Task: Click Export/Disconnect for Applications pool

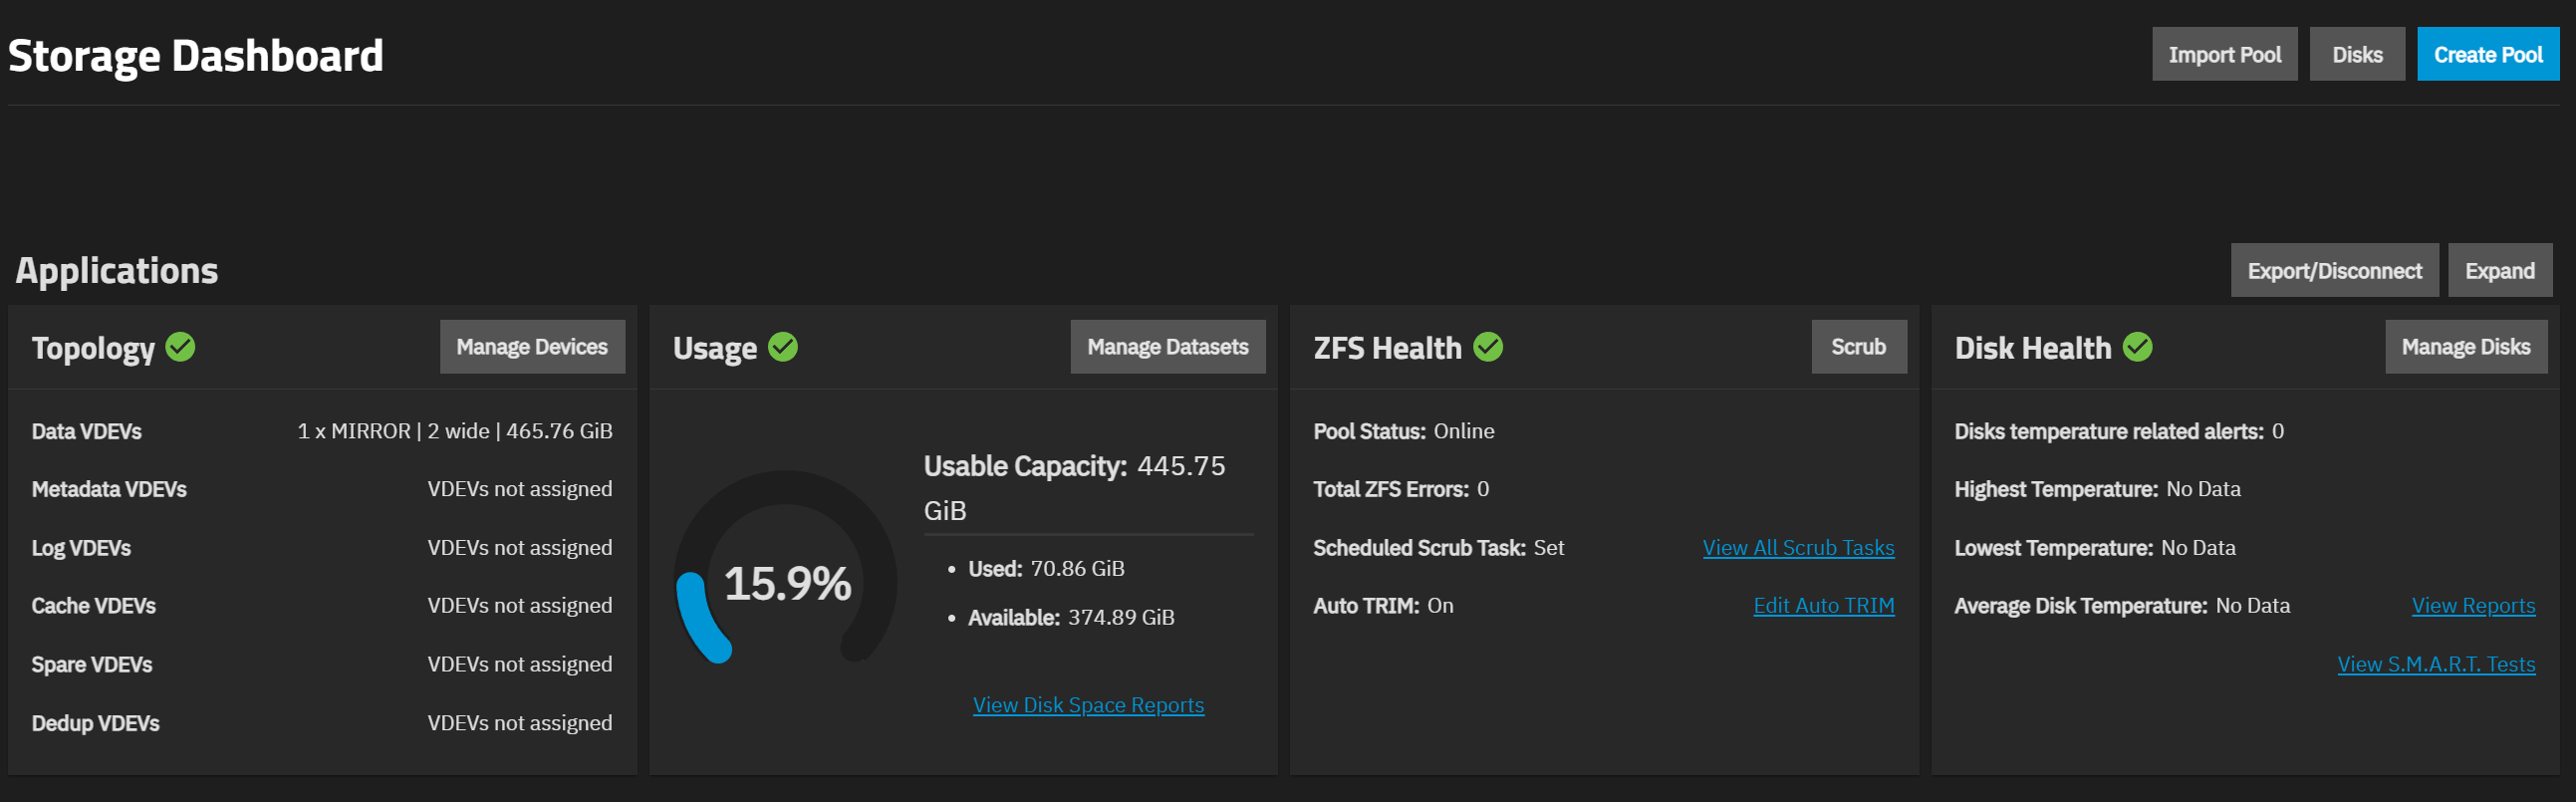Action: pos(2334,271)
